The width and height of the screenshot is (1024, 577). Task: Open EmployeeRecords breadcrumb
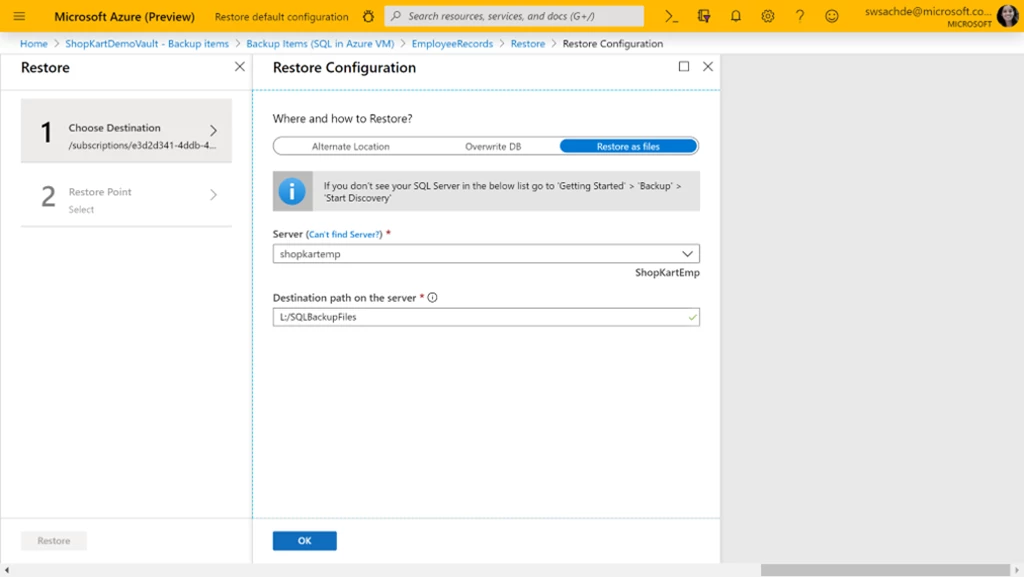click(452, 44)
